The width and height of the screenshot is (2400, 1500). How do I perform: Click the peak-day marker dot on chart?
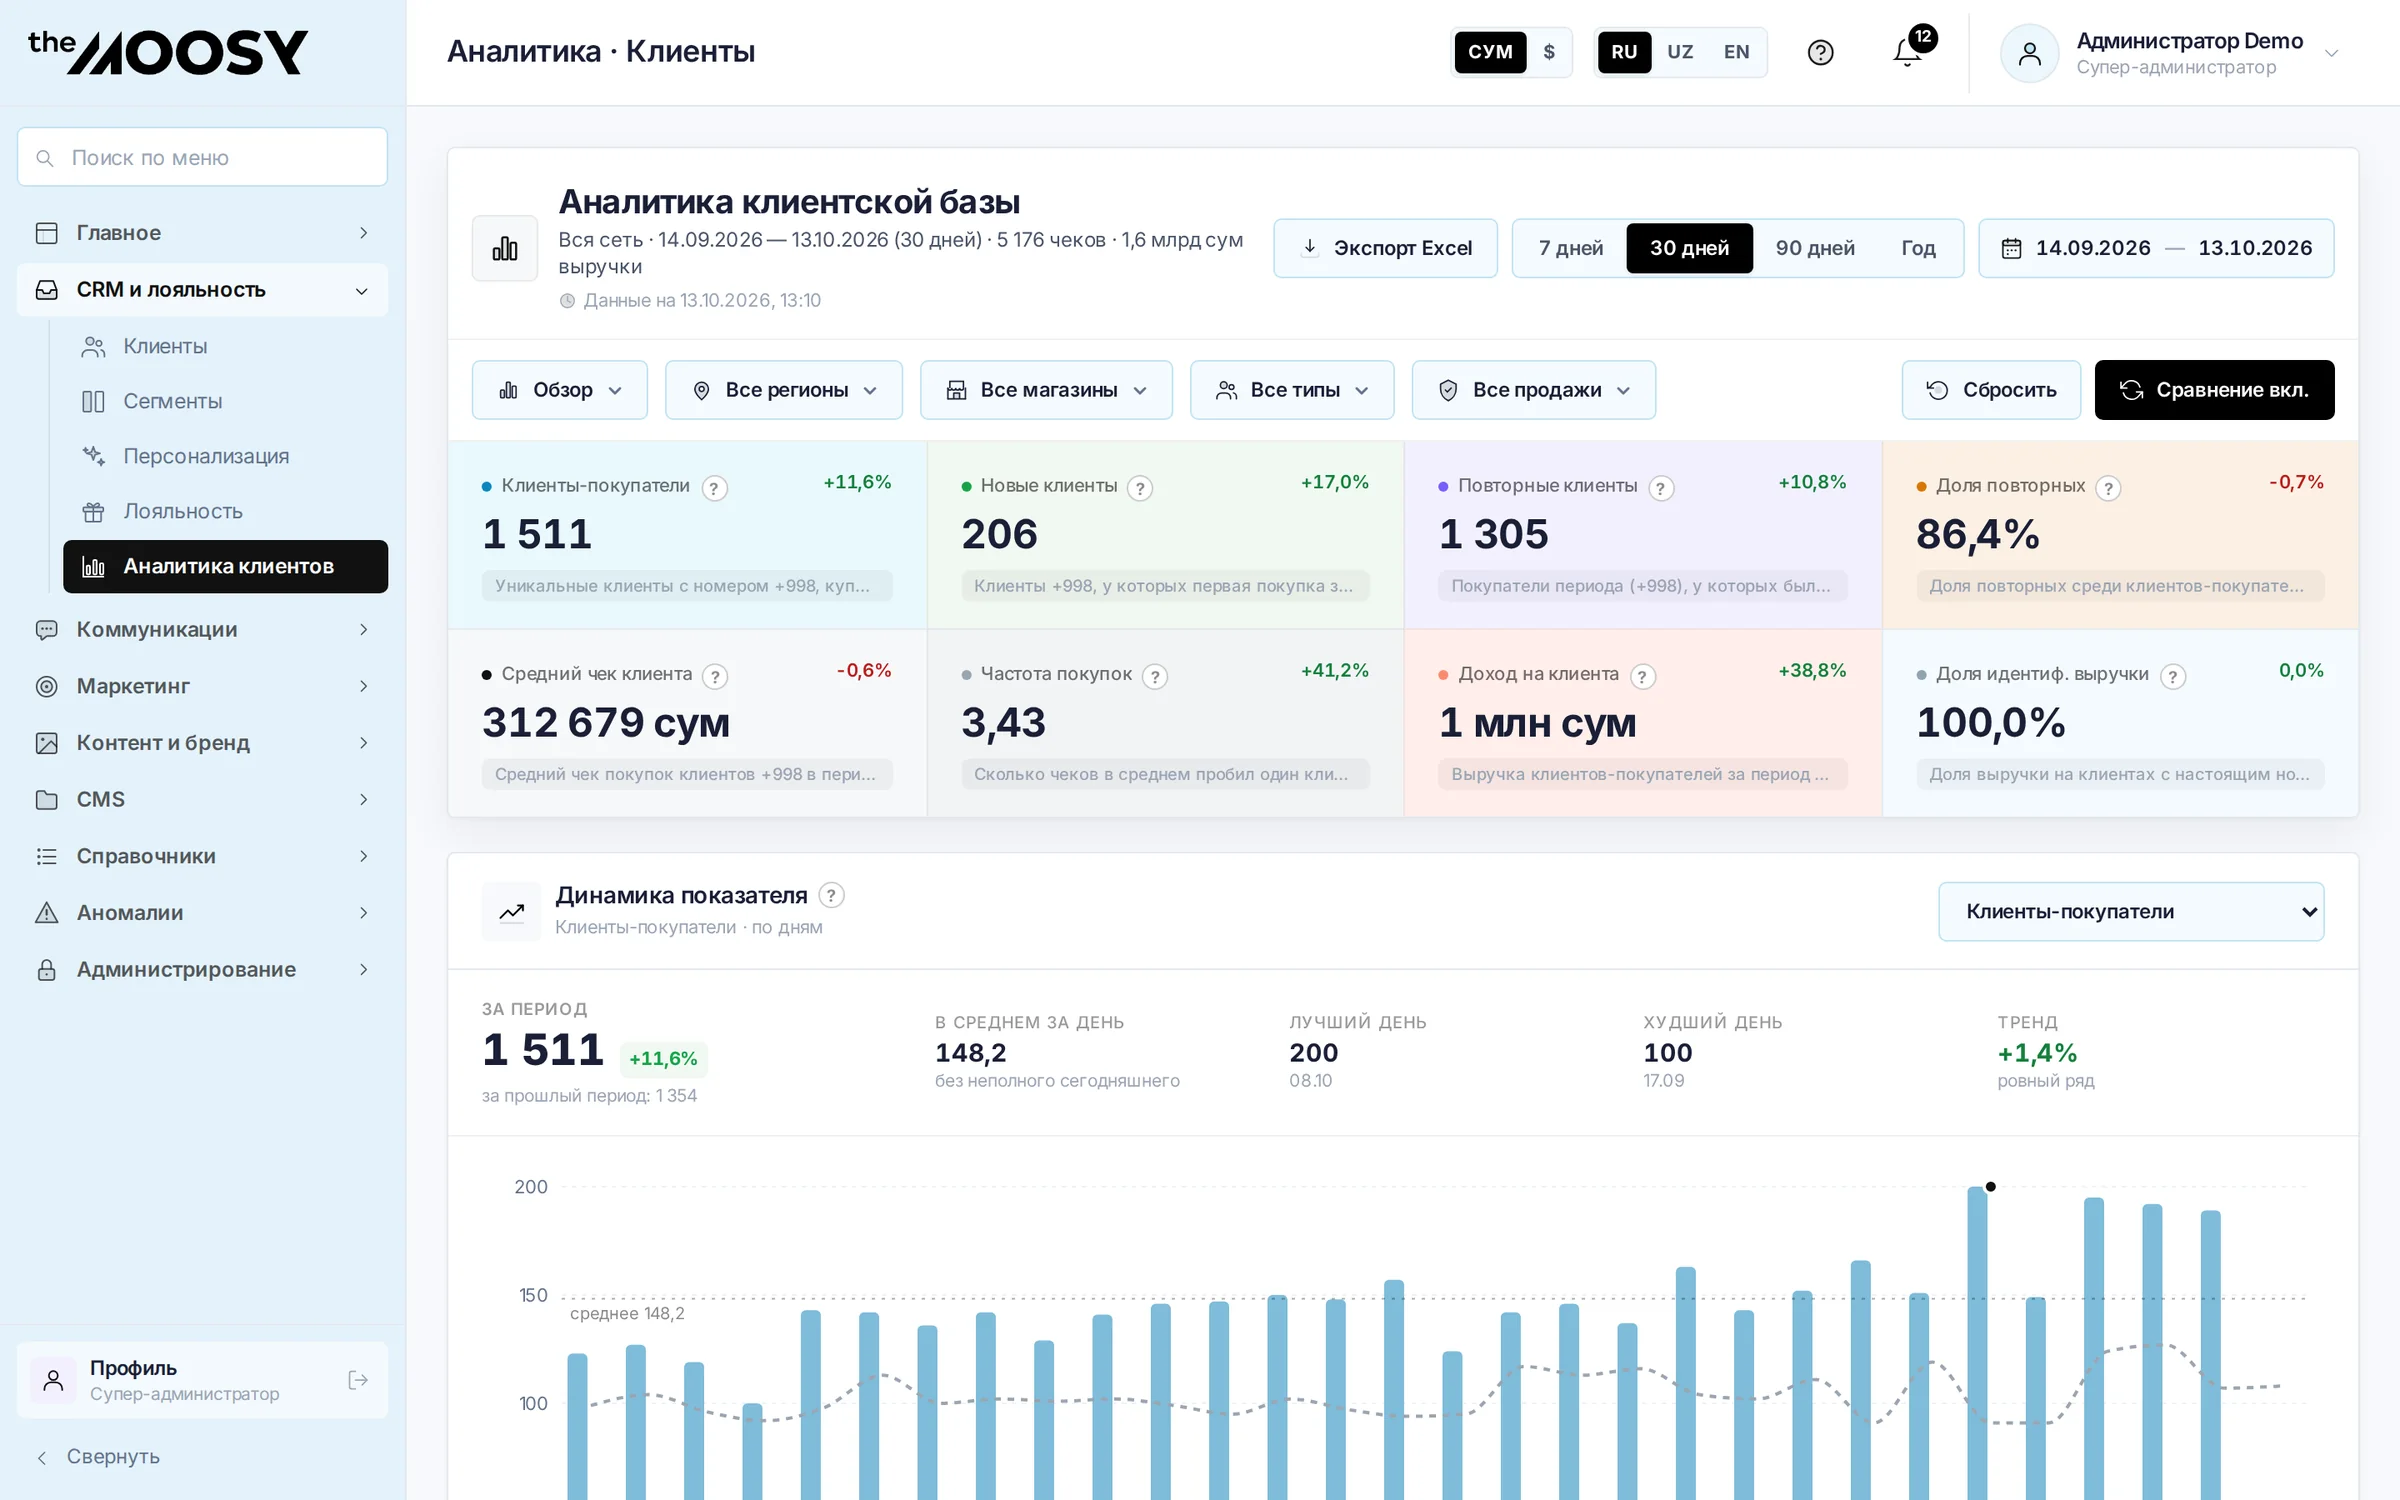(x=1990, y=1186)
